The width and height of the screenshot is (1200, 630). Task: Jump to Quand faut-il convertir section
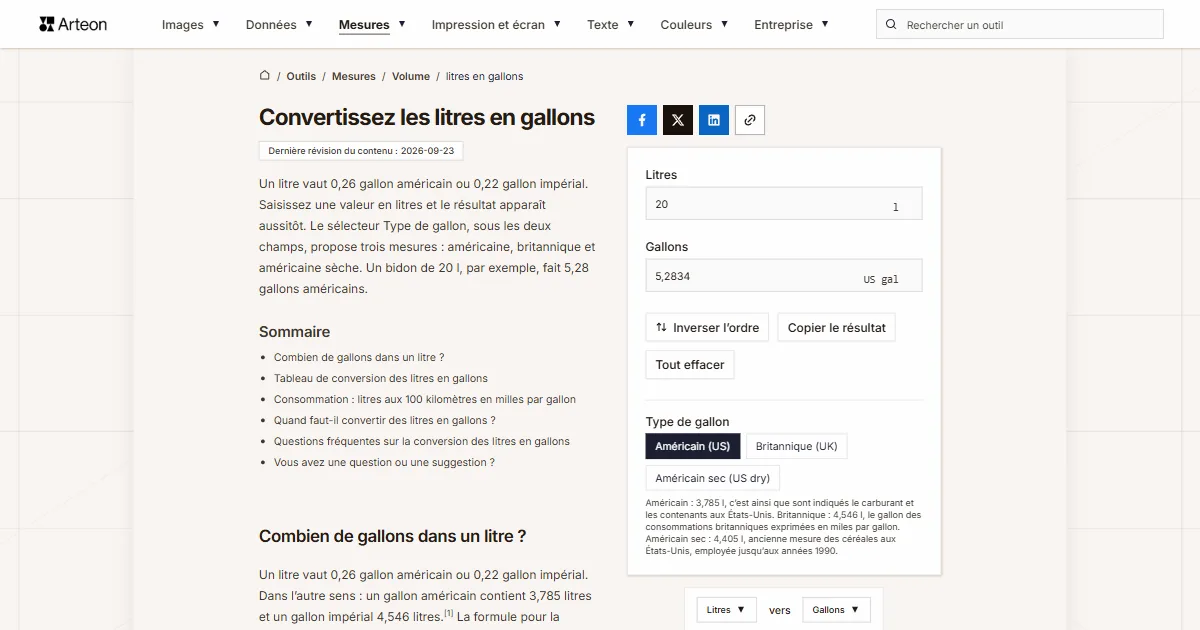385,420
